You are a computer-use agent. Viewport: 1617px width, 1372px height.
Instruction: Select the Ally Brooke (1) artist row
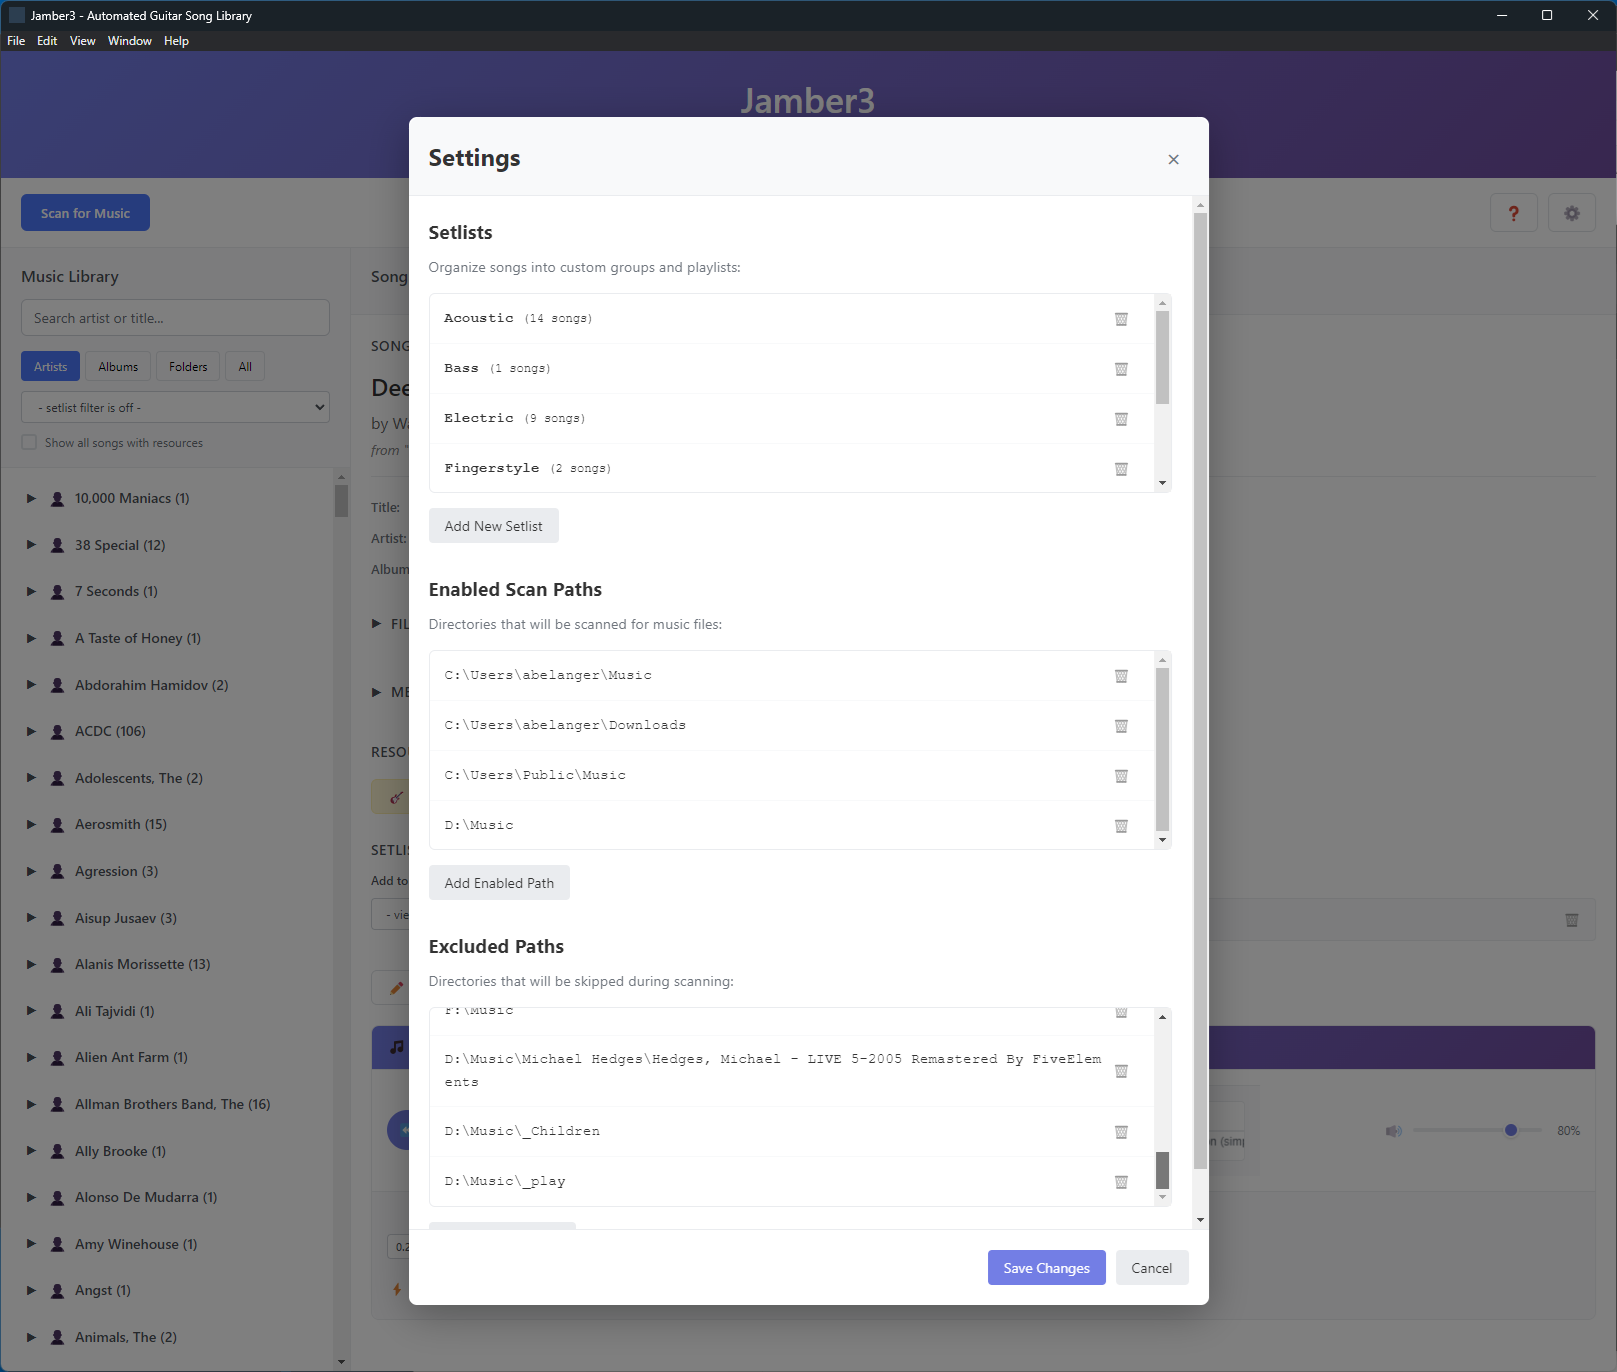click(x=166, y=1151)
